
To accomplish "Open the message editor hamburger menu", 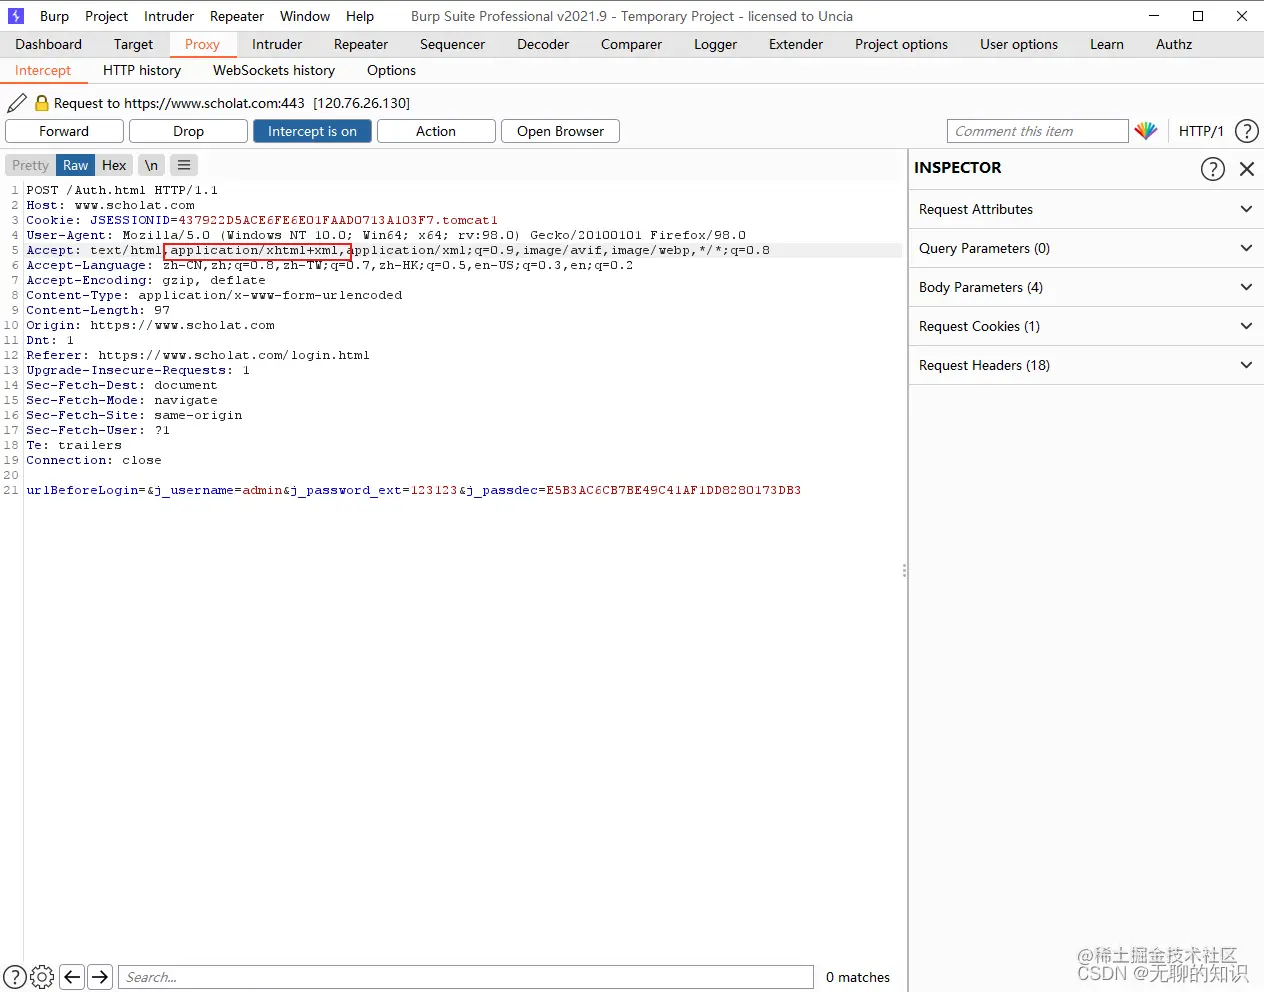I will [x=184, y=165].
